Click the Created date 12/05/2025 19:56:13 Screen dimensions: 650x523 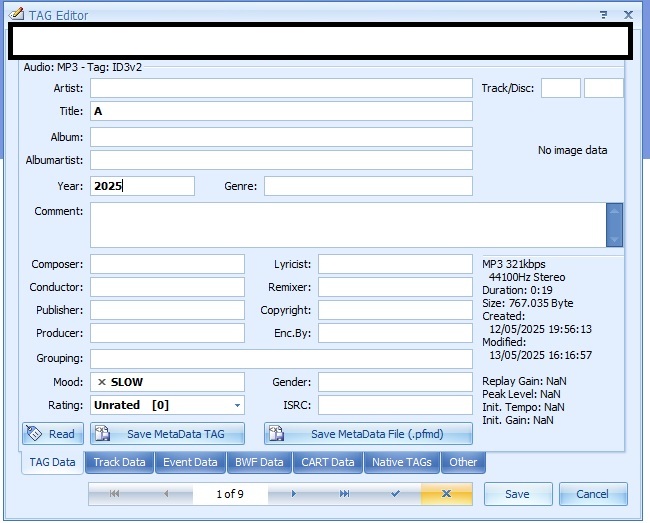541,329
